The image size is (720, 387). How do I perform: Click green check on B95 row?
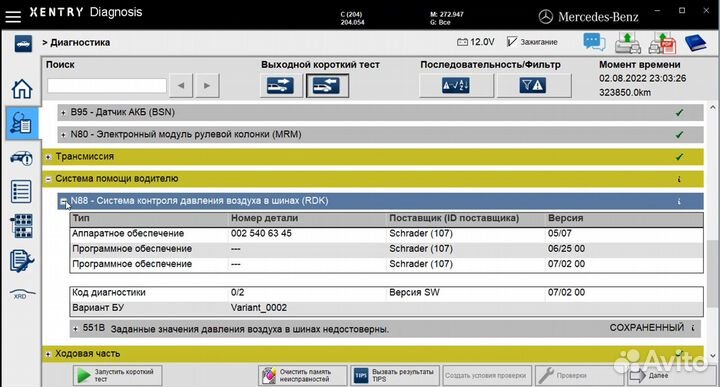click(680, 112)
